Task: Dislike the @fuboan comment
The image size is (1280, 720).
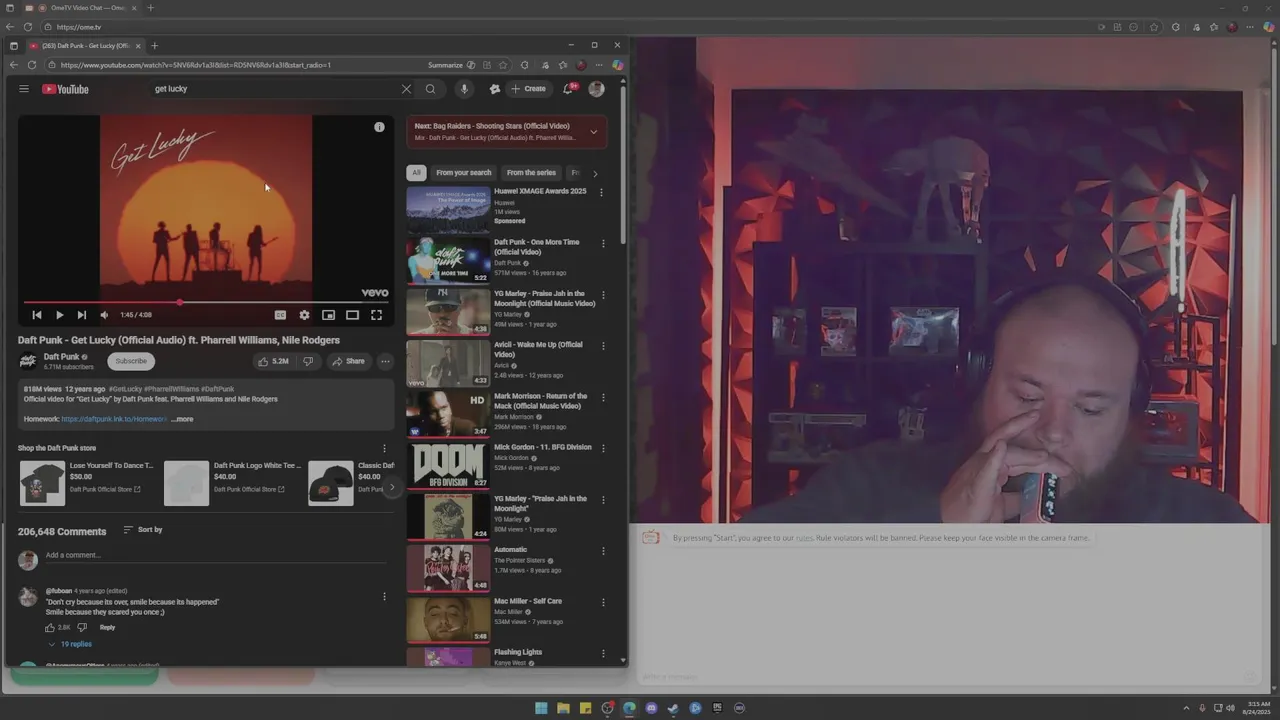Action: pos(82,628)
